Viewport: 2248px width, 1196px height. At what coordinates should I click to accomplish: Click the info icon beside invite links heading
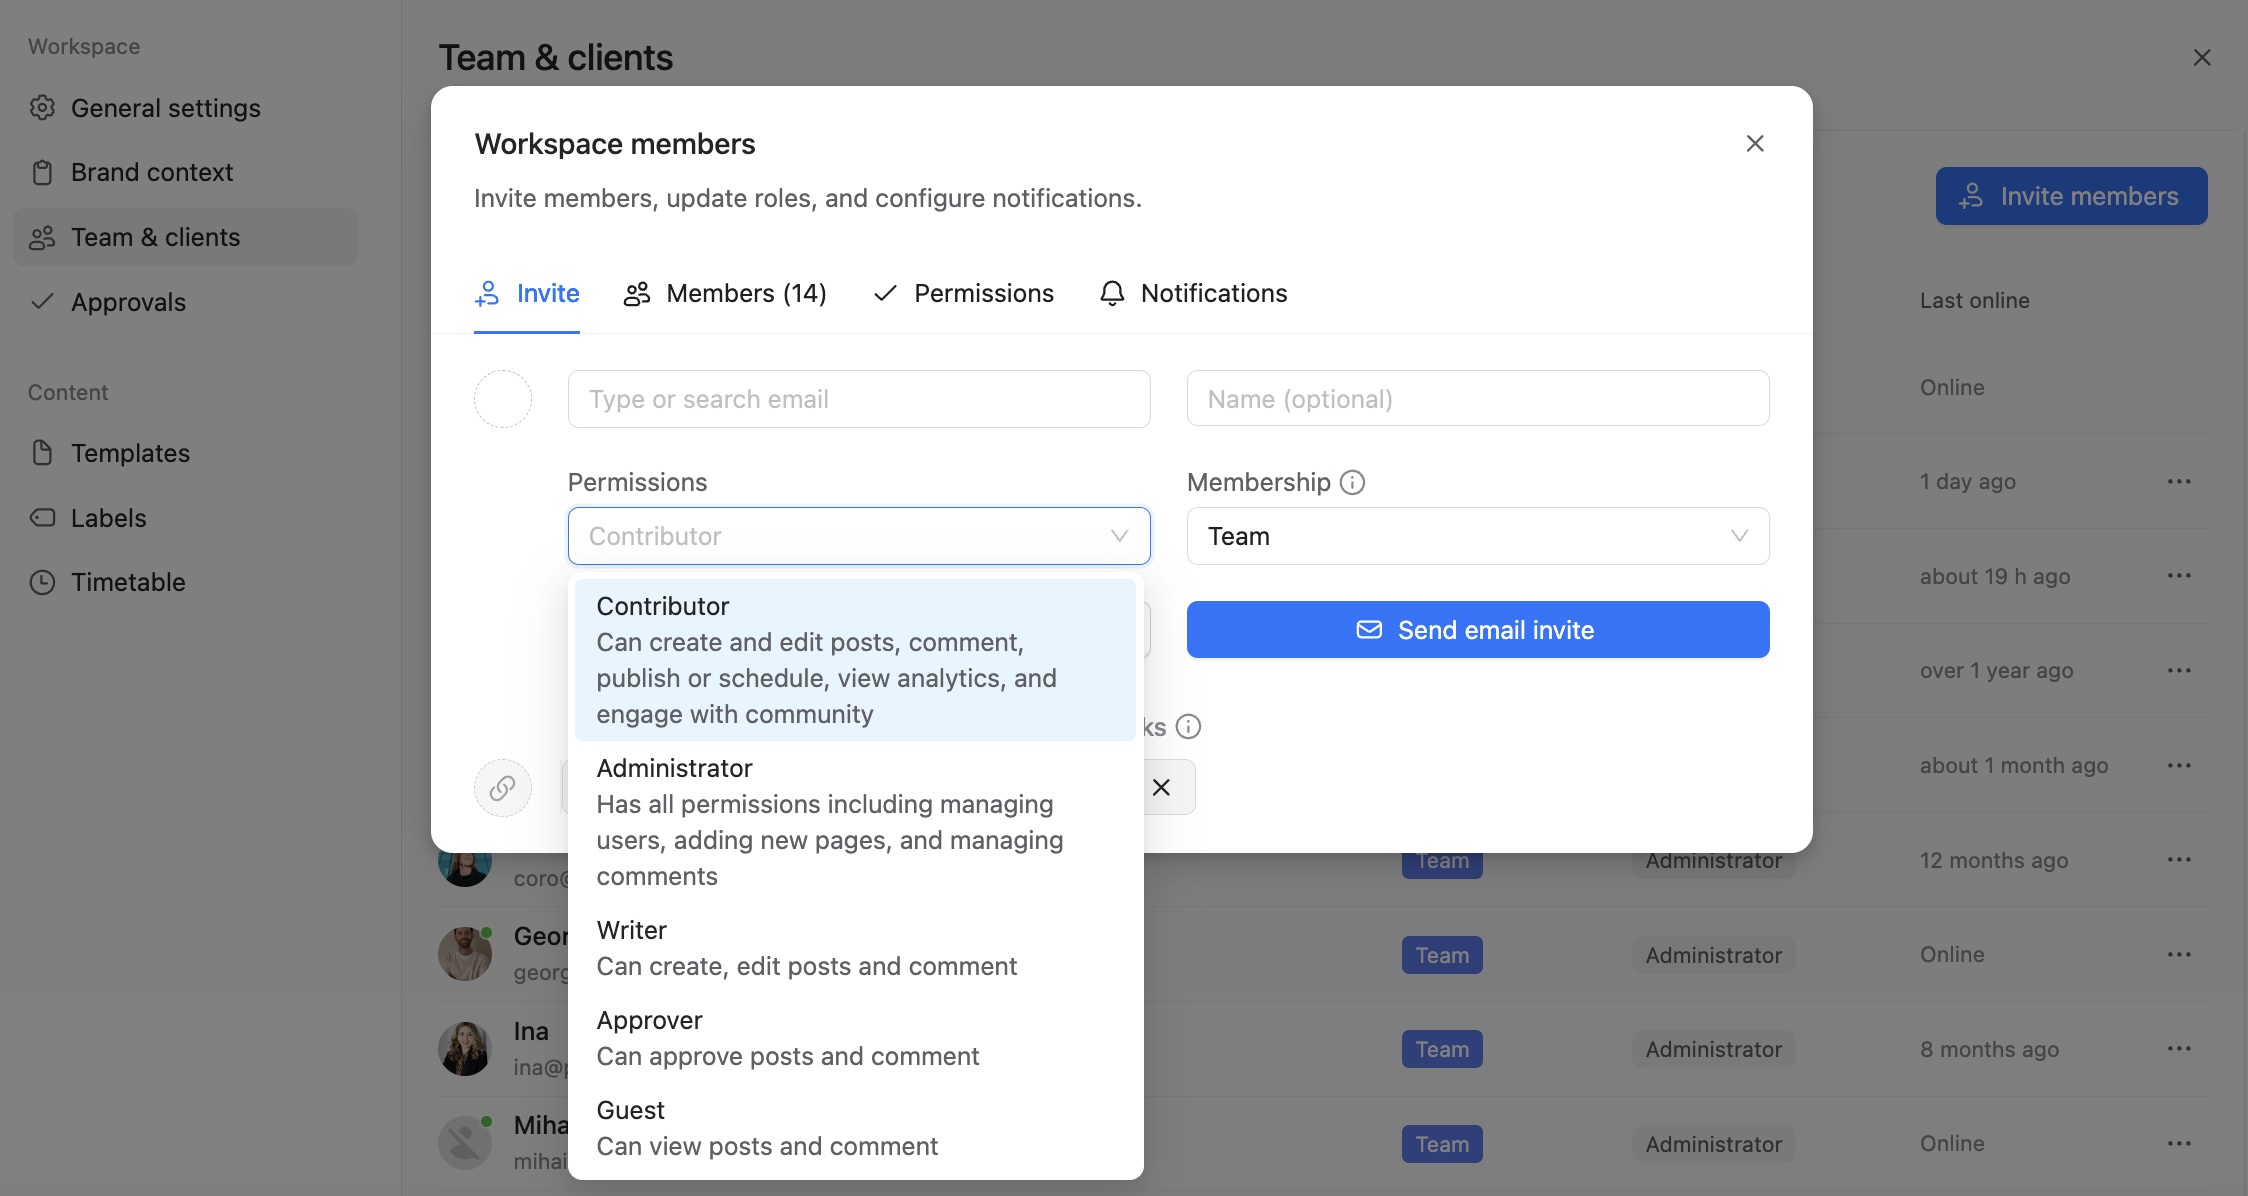[x=1188, y=727]
